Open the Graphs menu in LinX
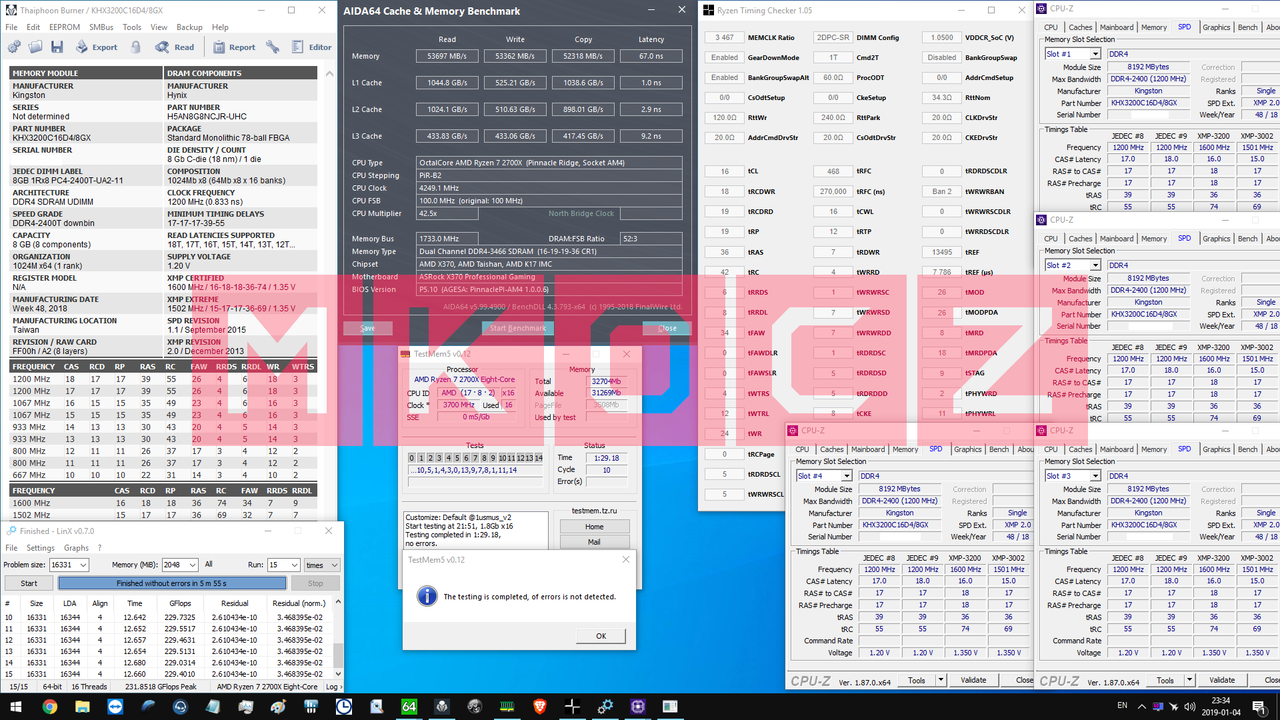Screen dimensions: 1280x720 (x=76, y=548)
